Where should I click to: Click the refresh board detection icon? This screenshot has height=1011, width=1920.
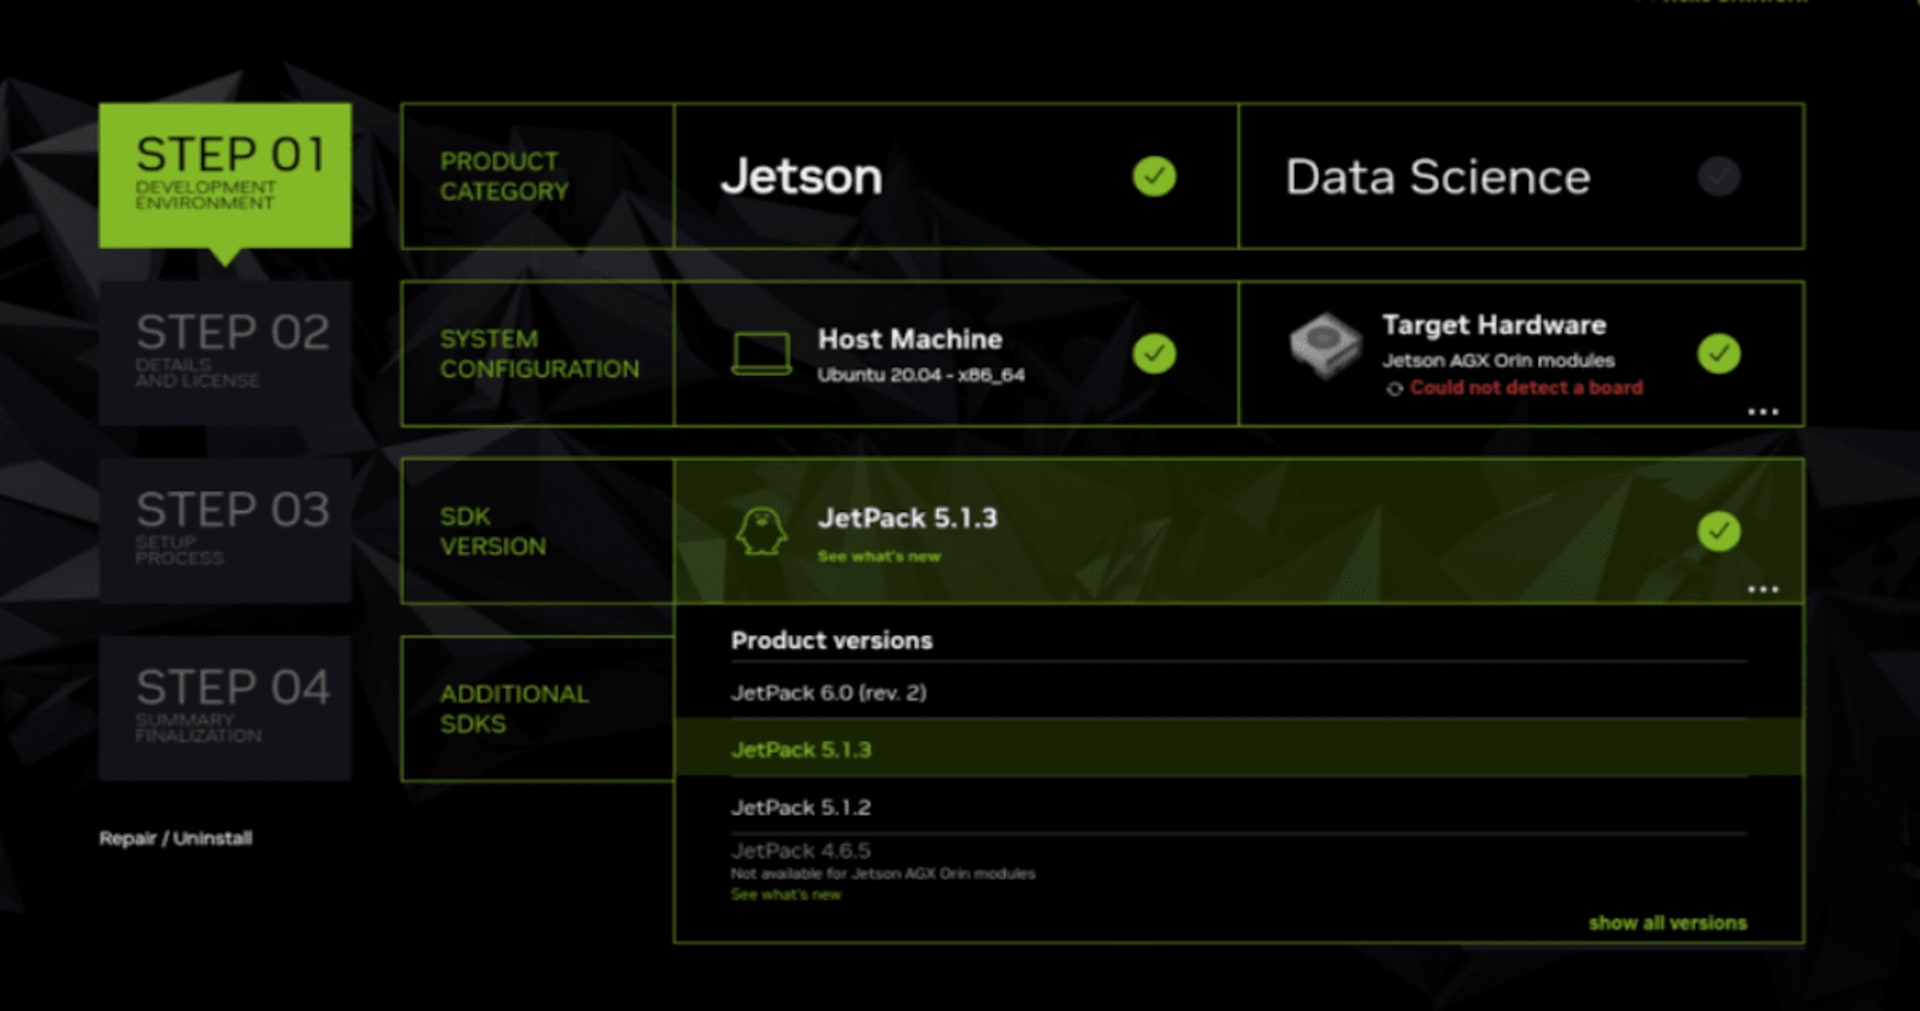(x=1394, y=389)
